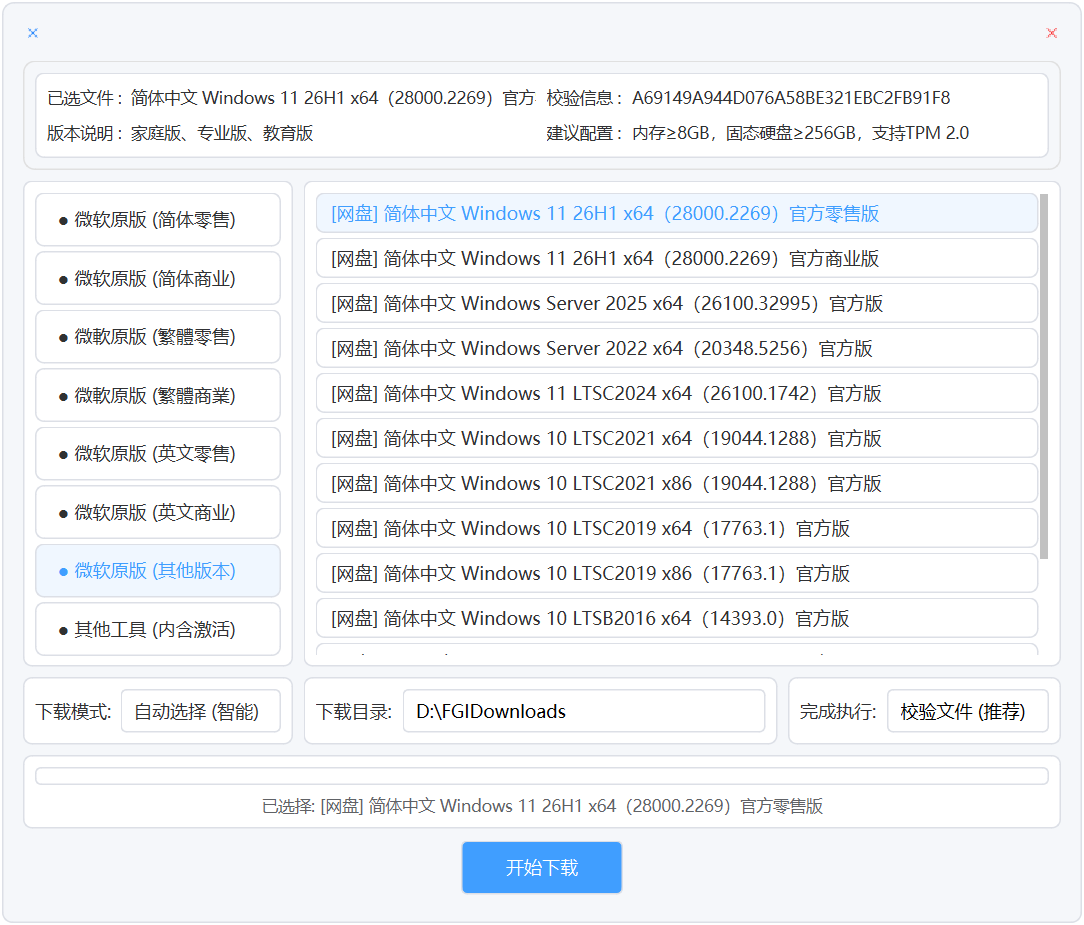Click the 建议配置 requirements text
This screenshot has width=1084, height=925.
801,133
